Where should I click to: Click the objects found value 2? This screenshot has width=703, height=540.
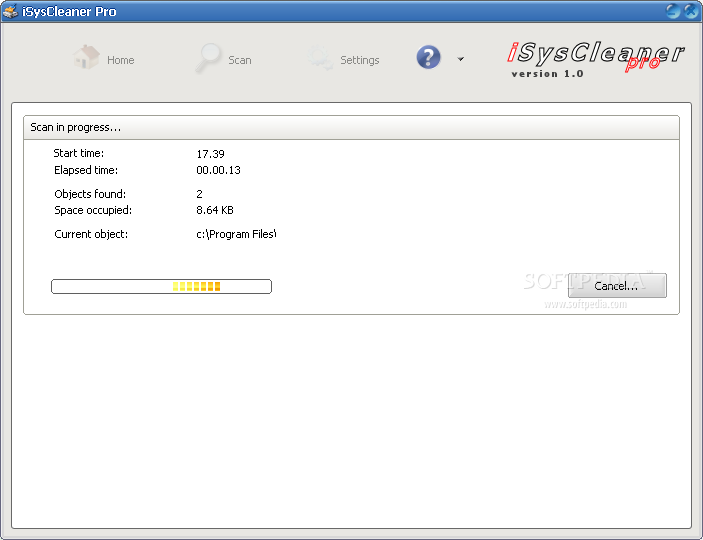tap(200, 194)
